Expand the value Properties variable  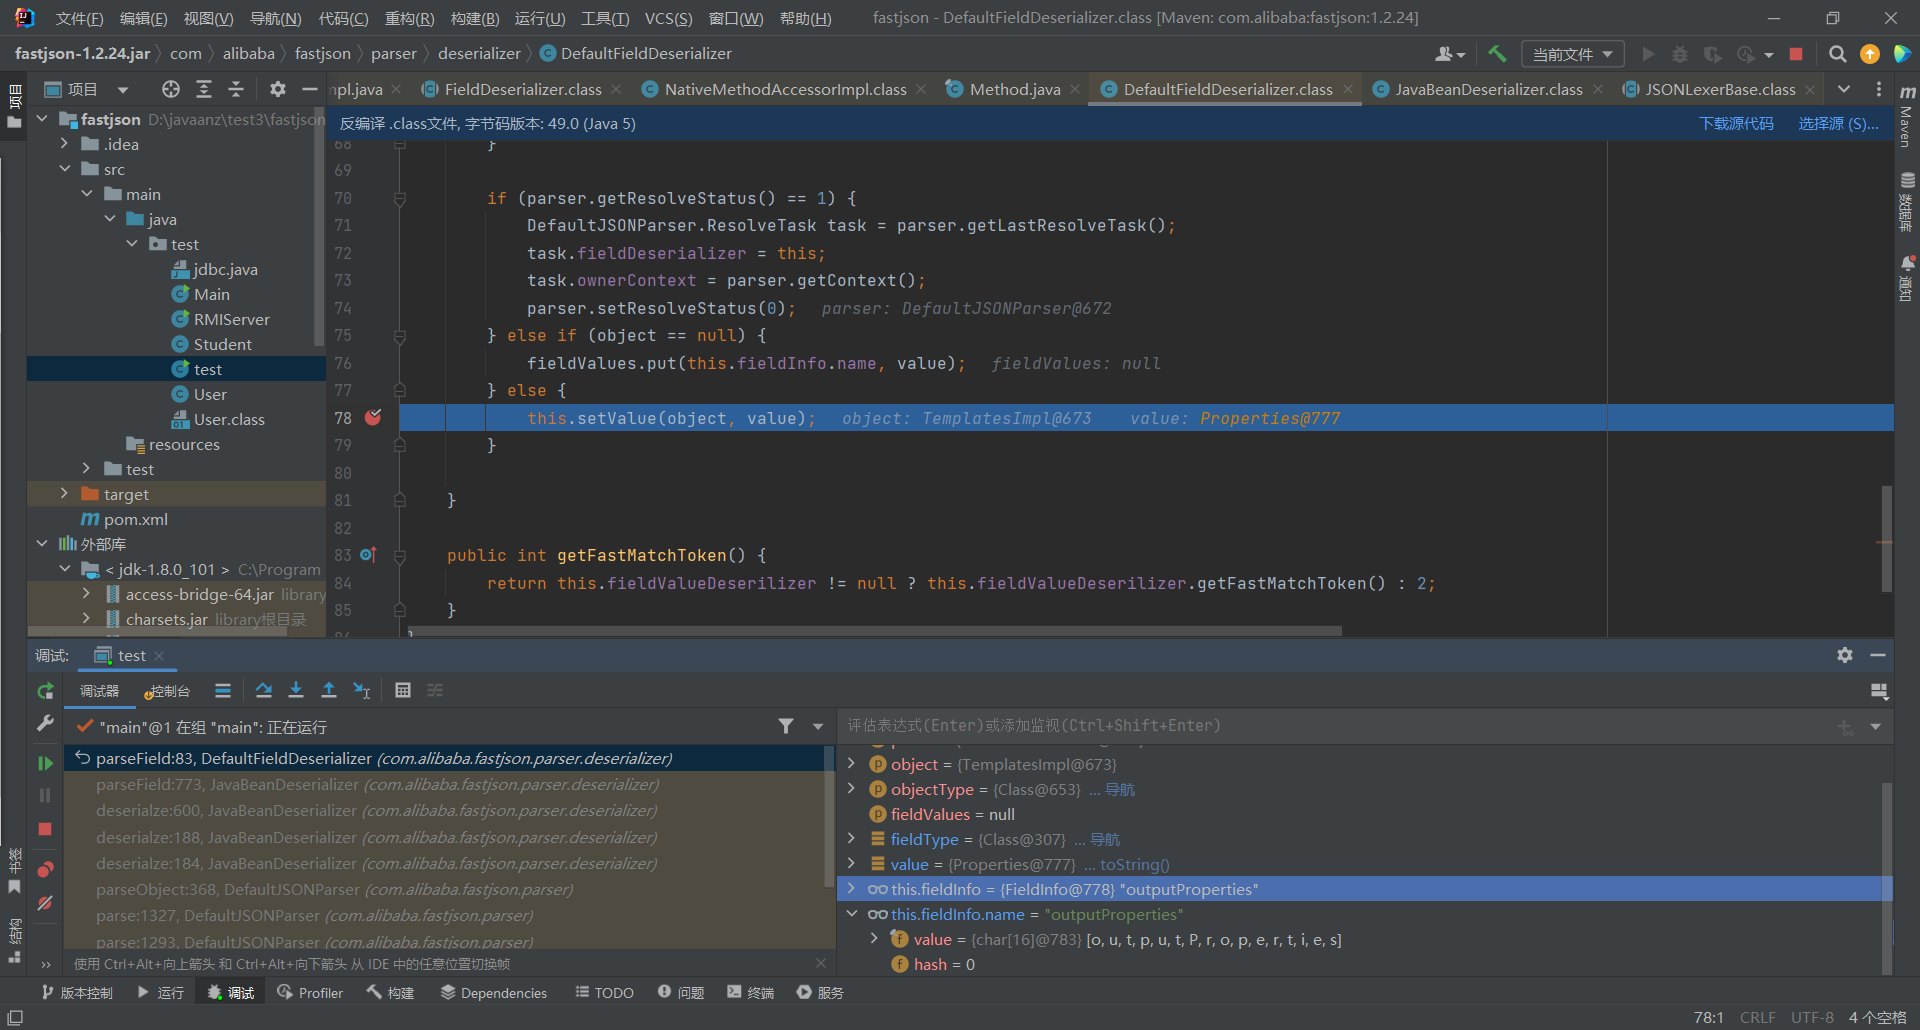[x=852, y=864]
